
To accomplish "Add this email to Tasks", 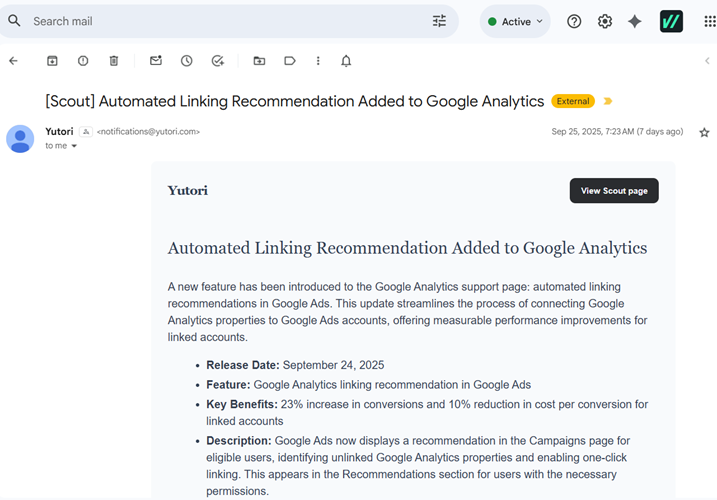I will click(x=218, y=61).
